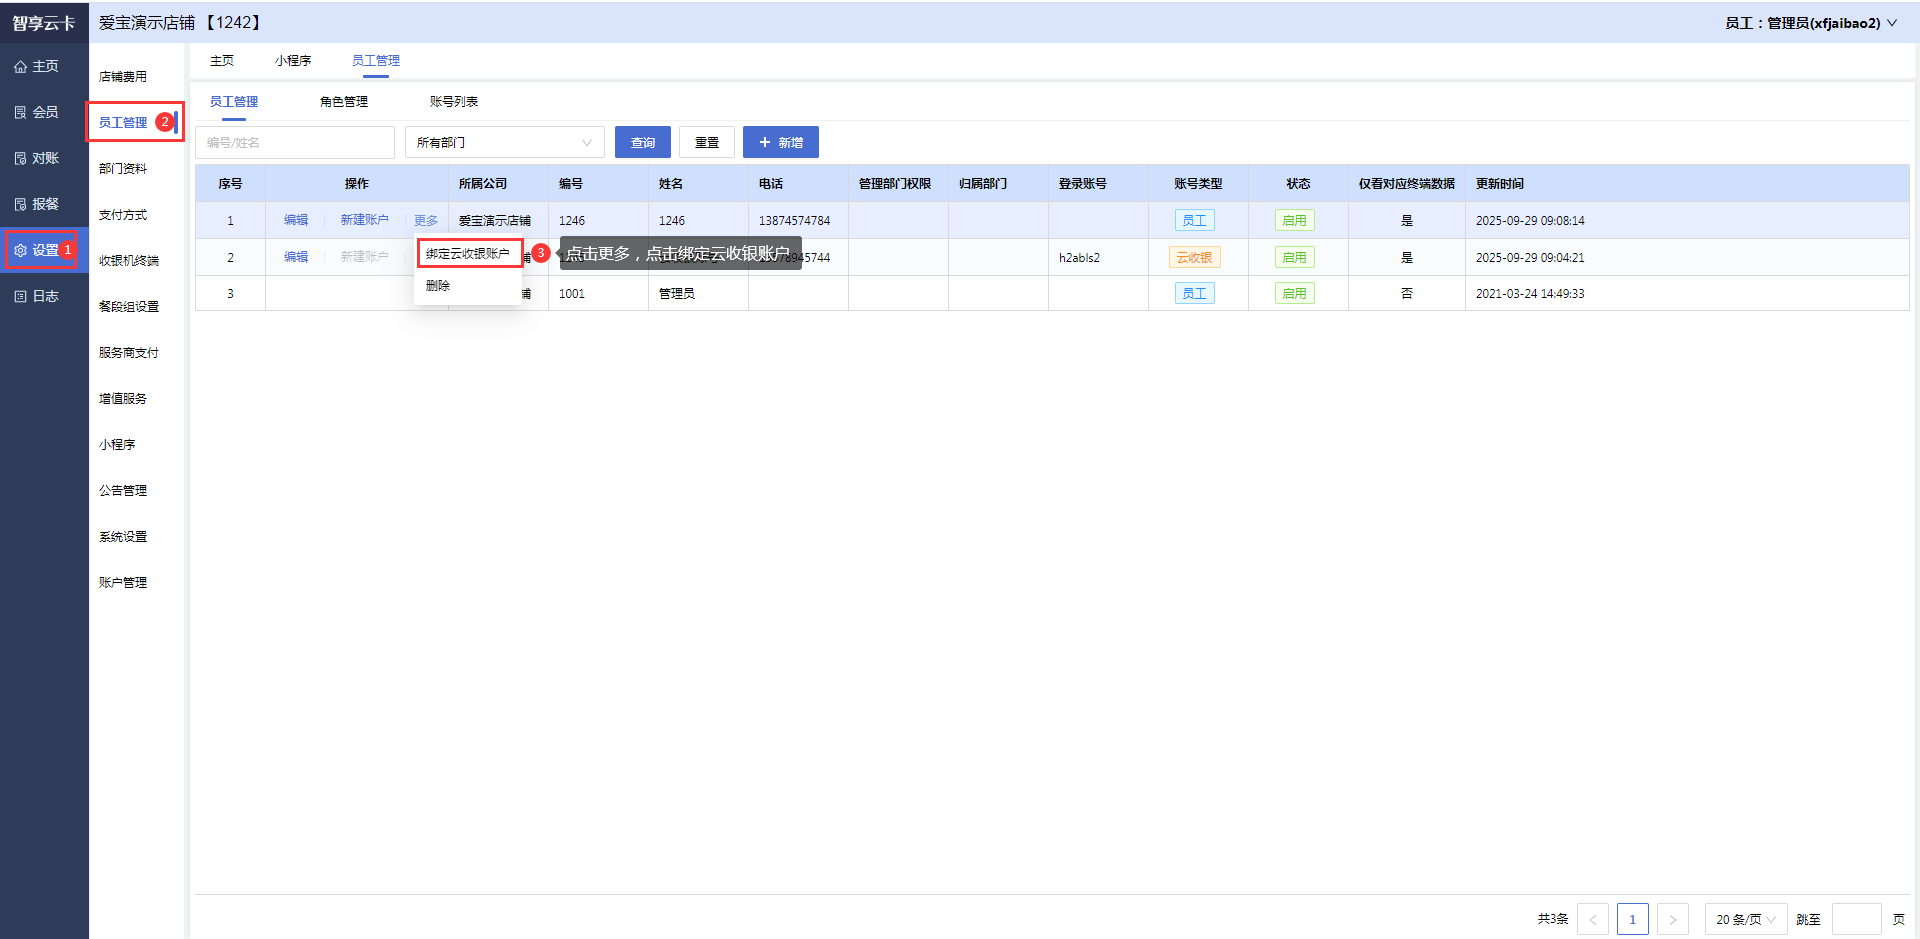Click 编辑 link for employee 1246
Screen dimensions: 1920x939
click(296, 220)
